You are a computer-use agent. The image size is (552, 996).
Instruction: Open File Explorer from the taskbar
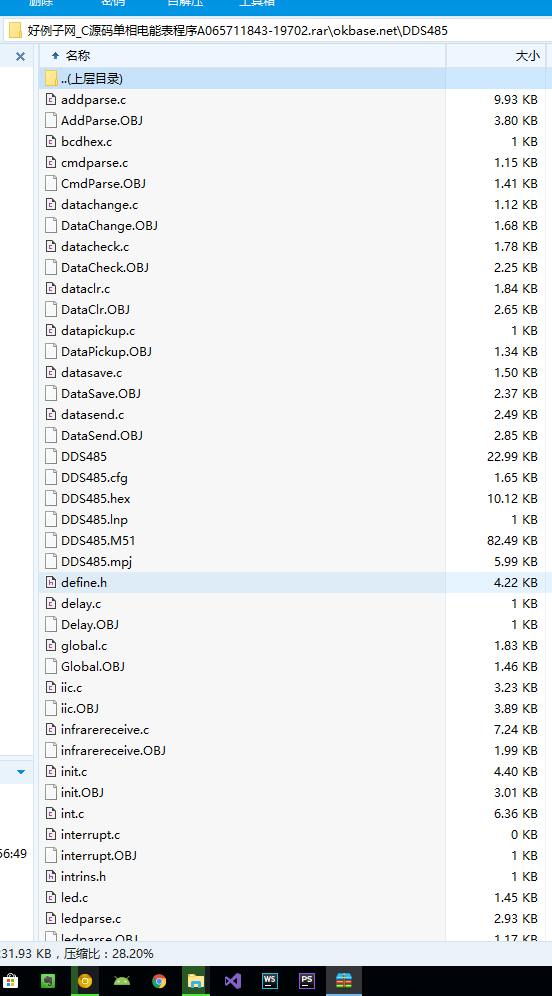tap(196, 981)
